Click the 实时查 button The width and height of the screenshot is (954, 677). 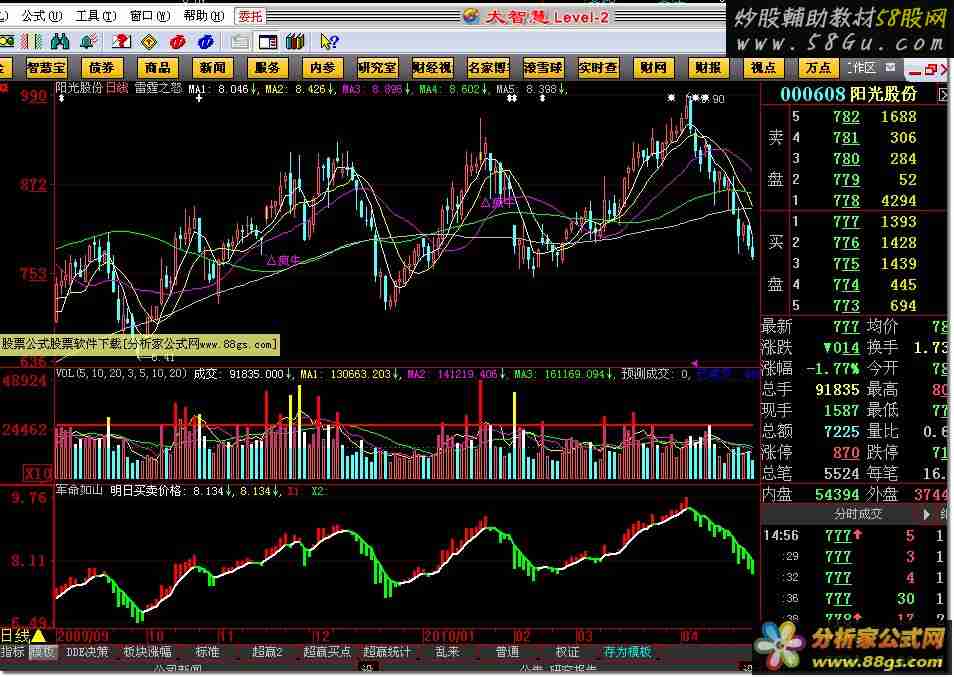[x=598, y=68]
